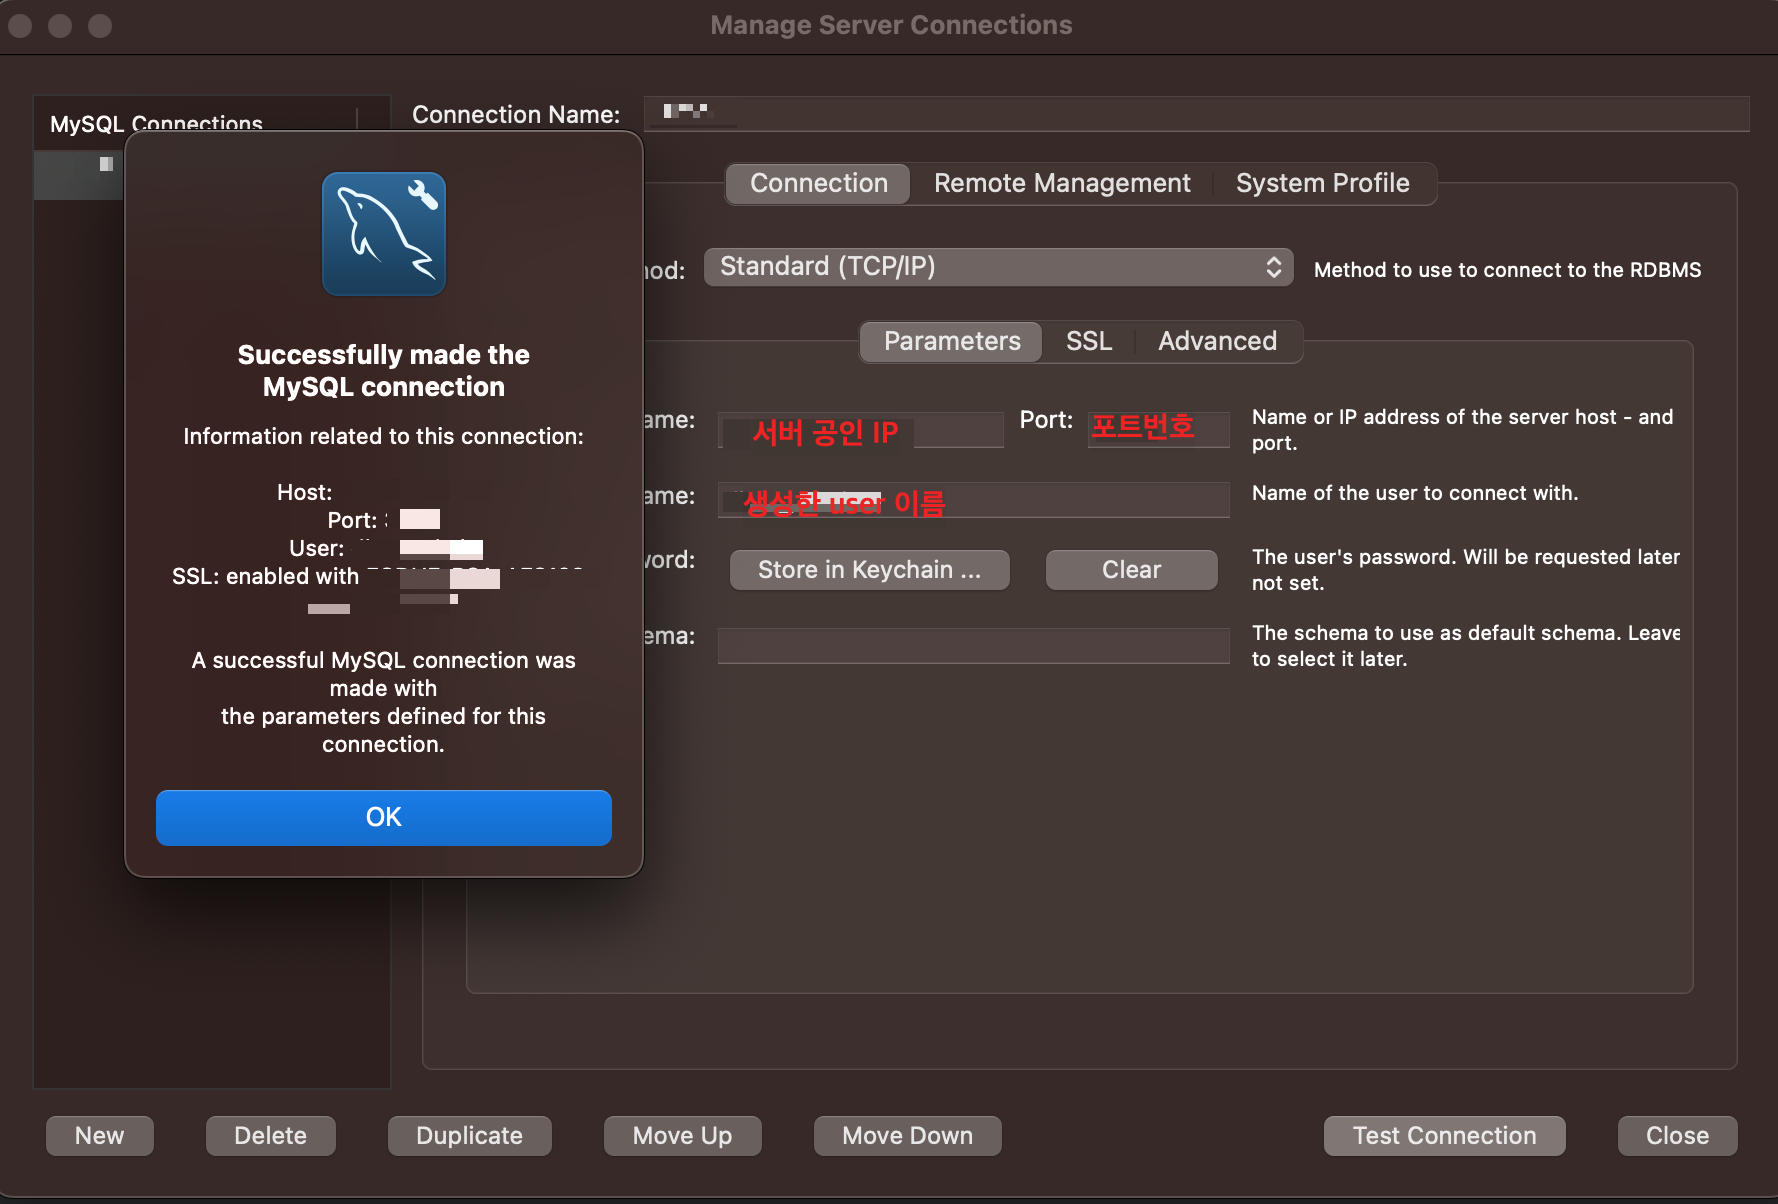Image resolution: width=1778 pixels, height=1204 pixels.
Task: Click the Default Schema input field
Action: [x=974, y=646]
